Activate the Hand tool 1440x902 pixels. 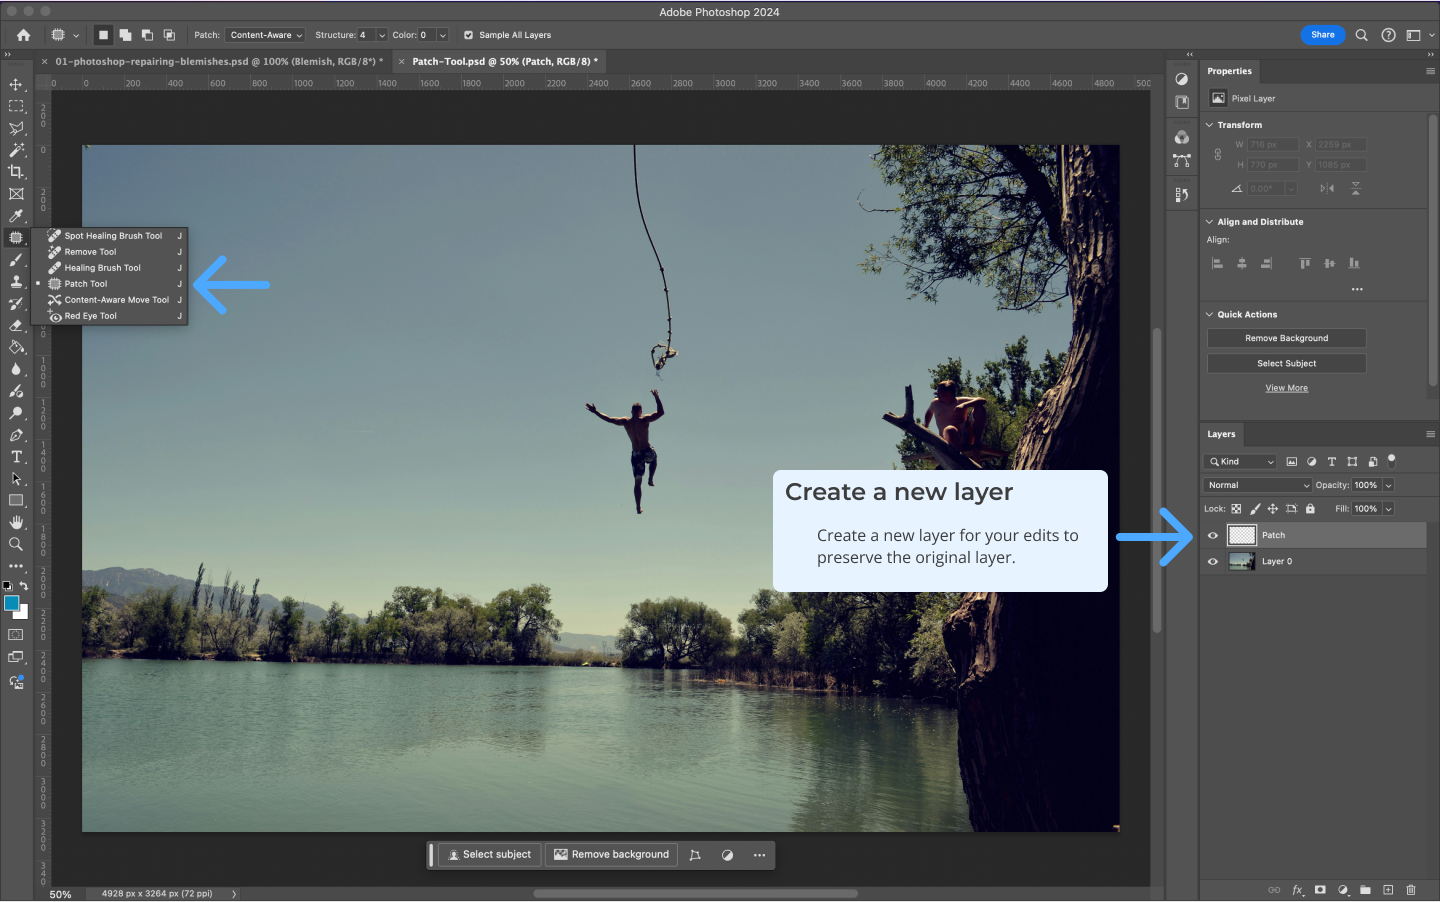(16, 522)
